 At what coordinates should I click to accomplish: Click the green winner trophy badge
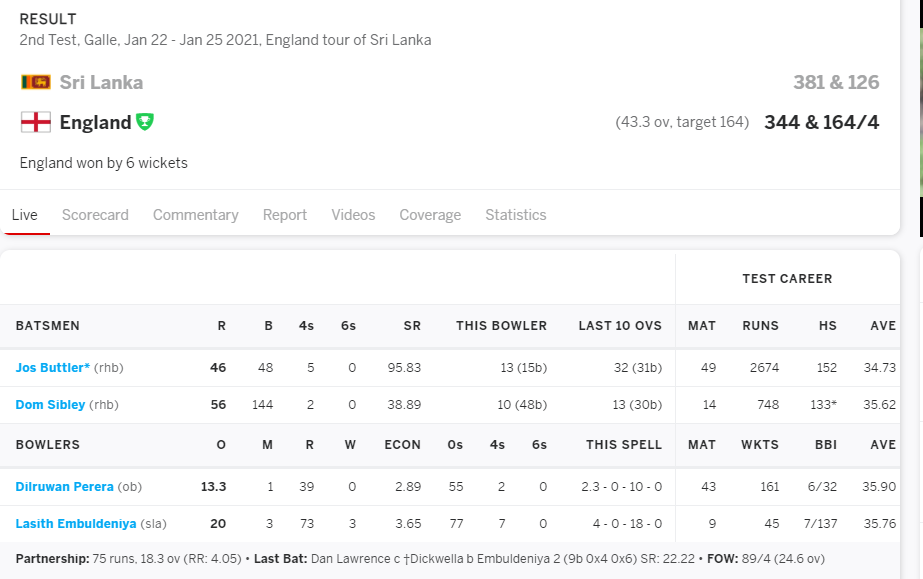145,122
